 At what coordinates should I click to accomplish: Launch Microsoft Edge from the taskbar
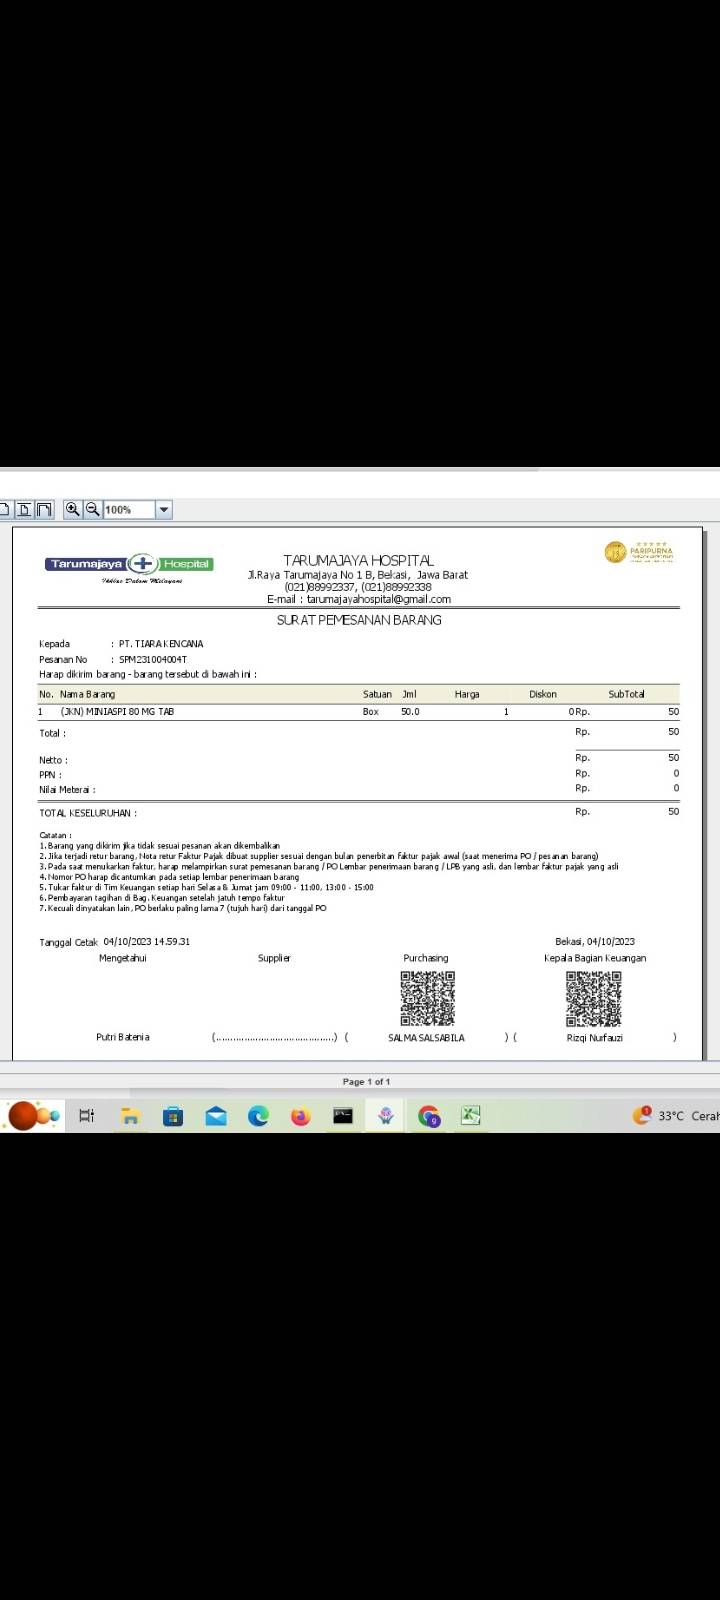tap(258, 1116)
